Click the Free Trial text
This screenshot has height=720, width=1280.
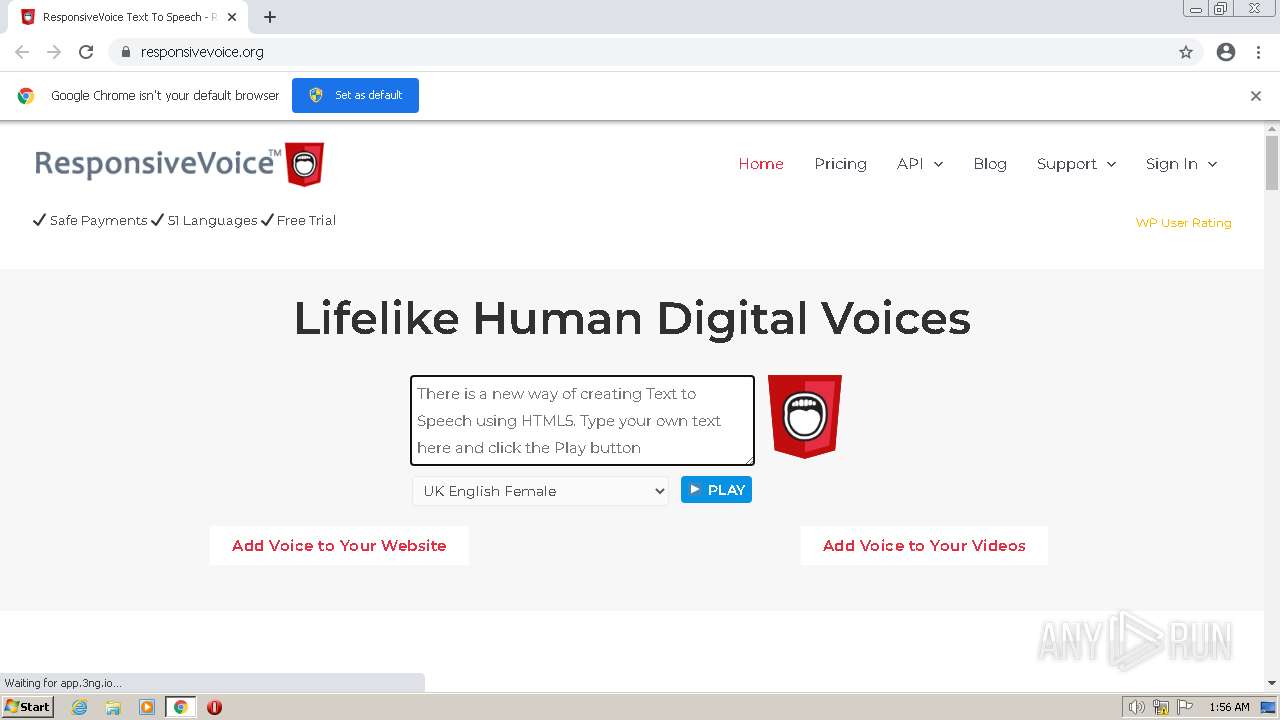[x=306, y=221]
